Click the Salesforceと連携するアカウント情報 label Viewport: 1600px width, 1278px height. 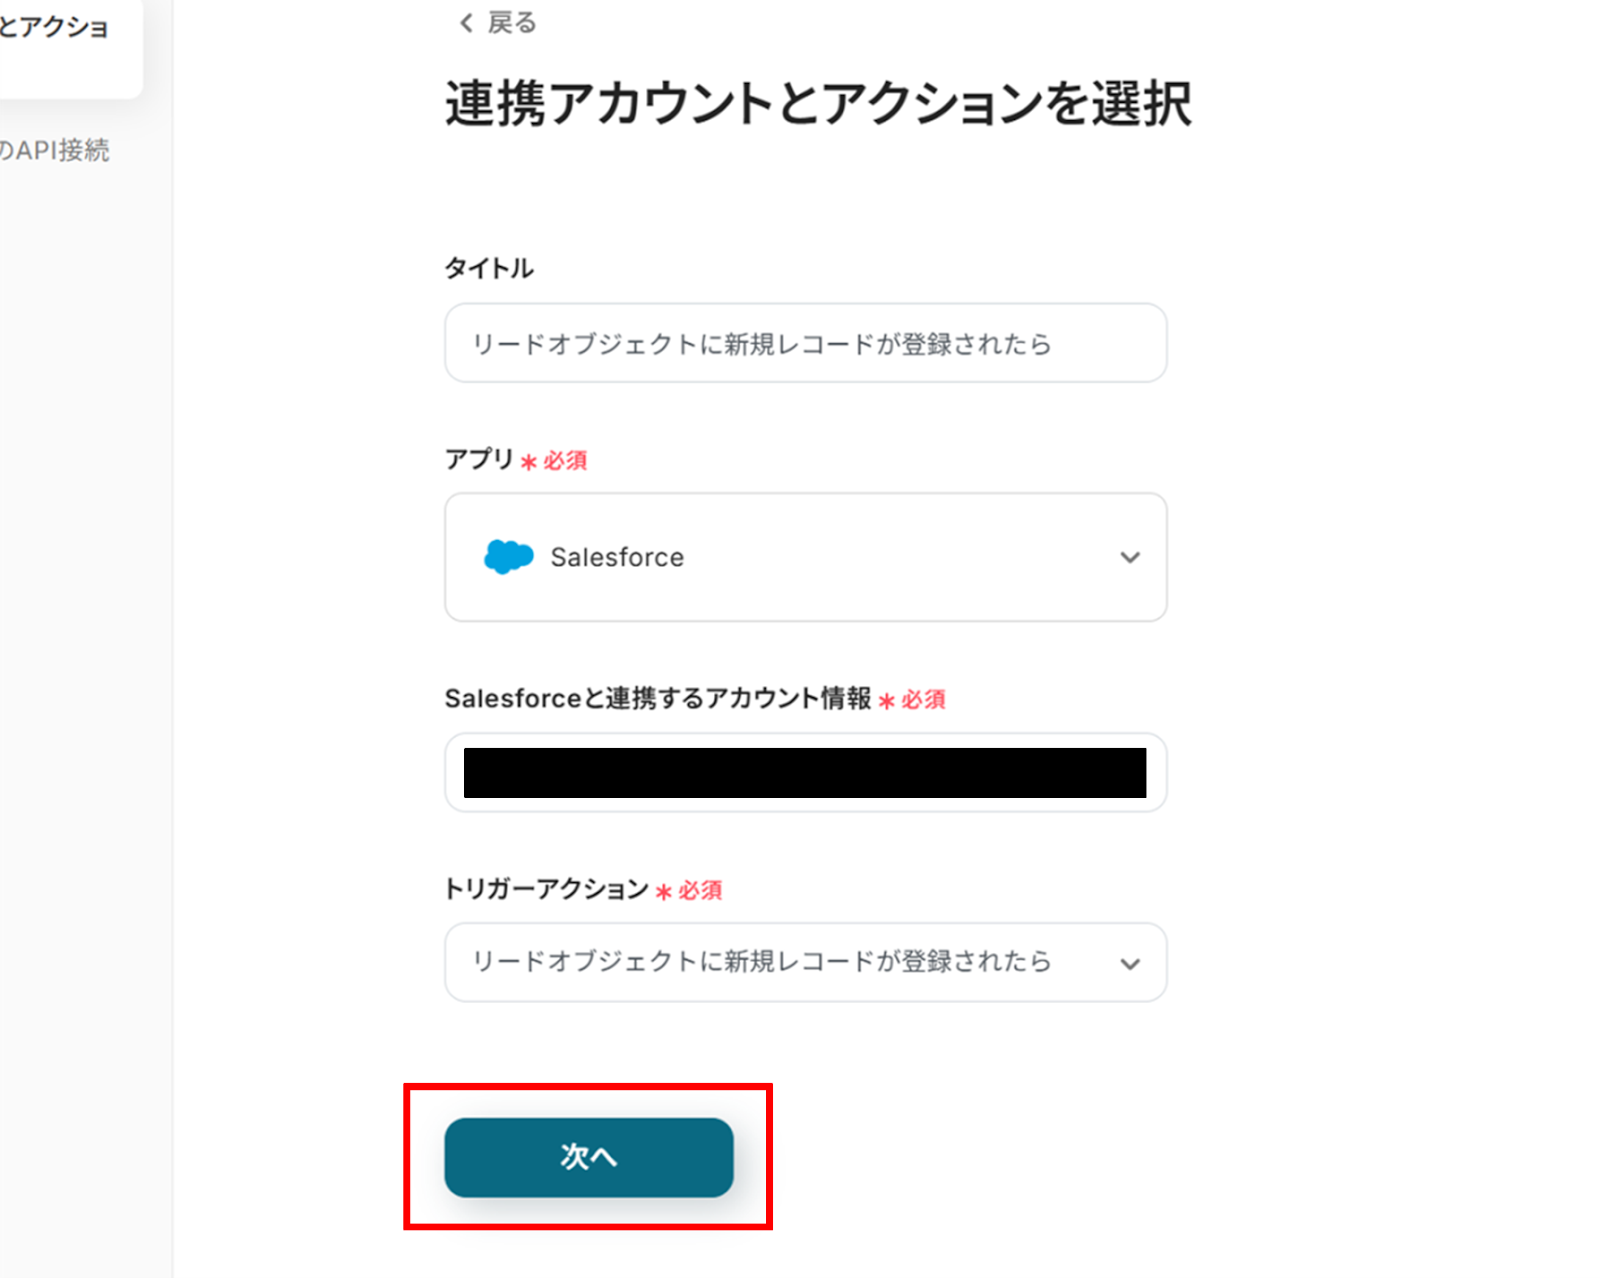[x=658, y=698]
